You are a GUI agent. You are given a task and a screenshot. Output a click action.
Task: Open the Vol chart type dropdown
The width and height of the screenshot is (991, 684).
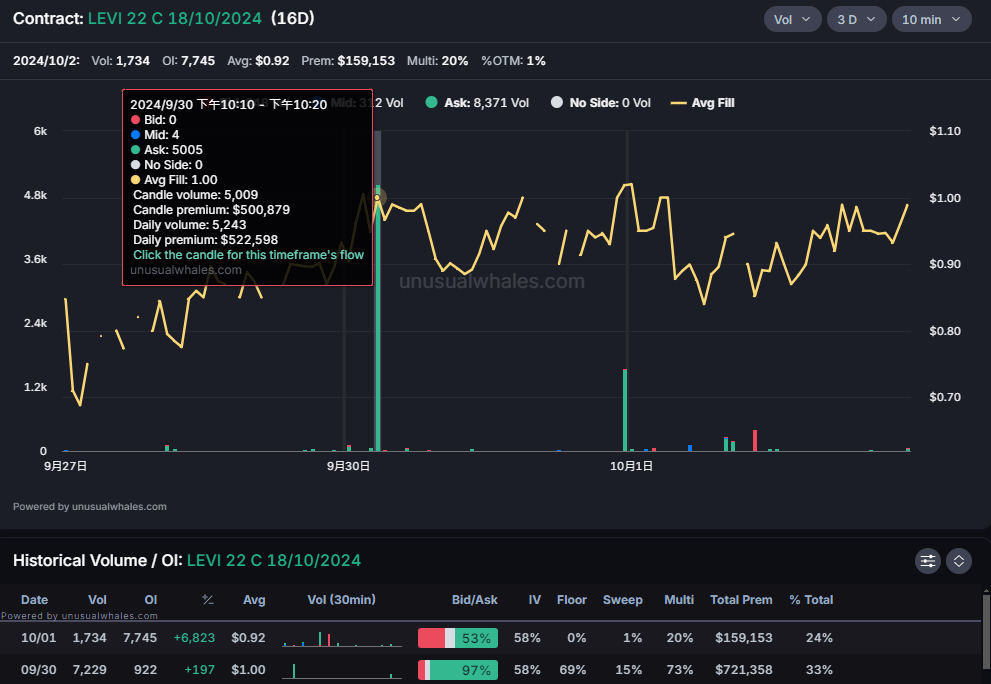[792, 19]
